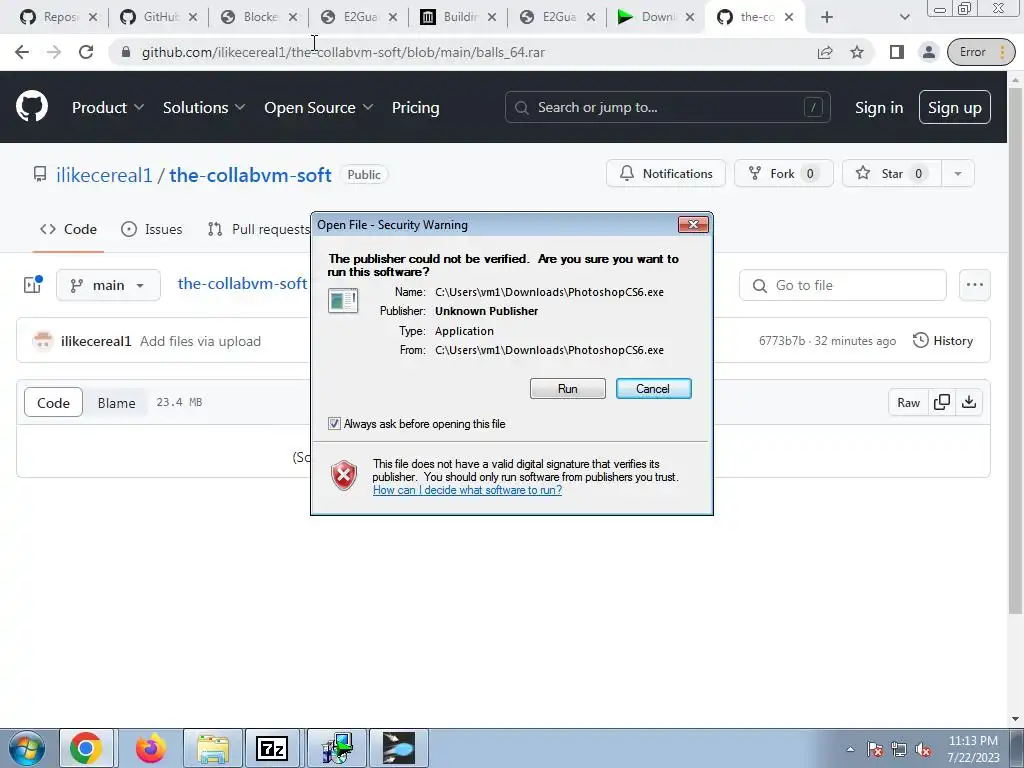Click the Windows Start orb

coord(27,748)
